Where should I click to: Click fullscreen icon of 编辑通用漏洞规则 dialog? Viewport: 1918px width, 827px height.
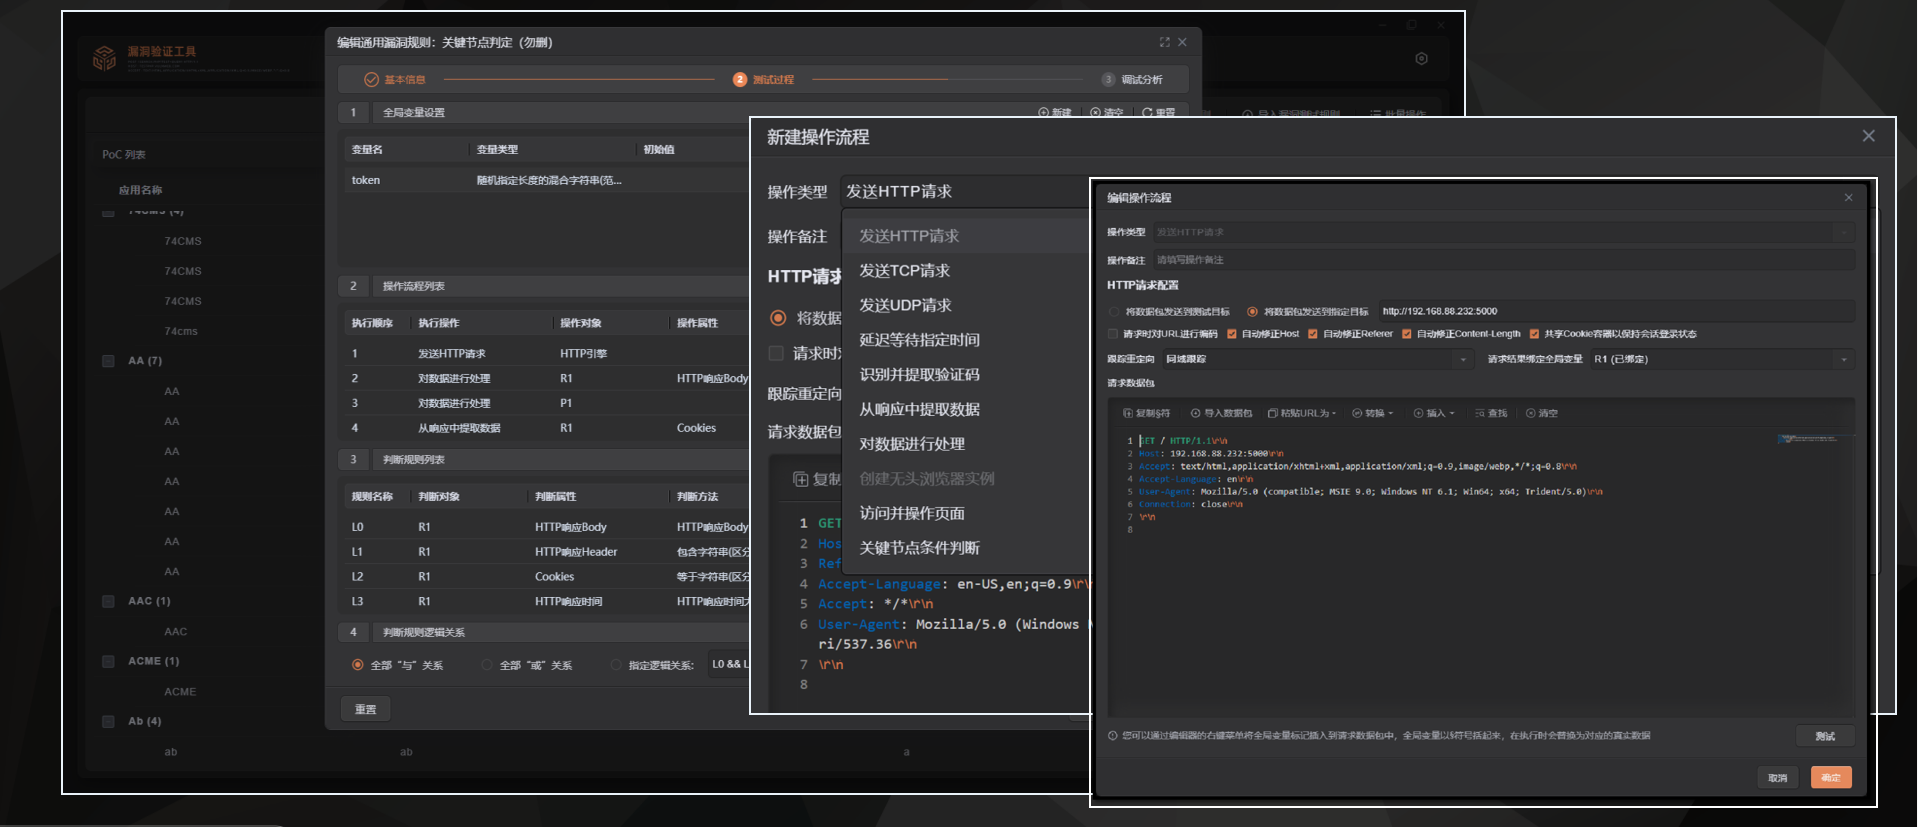1164,42
